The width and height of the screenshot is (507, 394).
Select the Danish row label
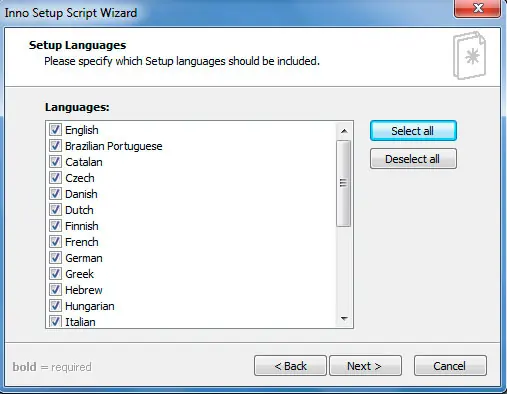pyautogui.click(x=81, y=194)
